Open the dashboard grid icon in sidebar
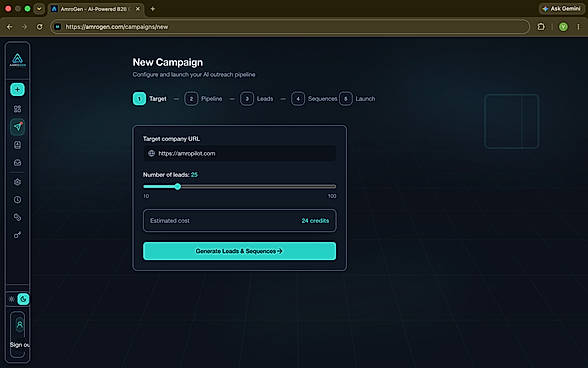The height and width of the screenshot is (368, 588). tap(17, 109)
